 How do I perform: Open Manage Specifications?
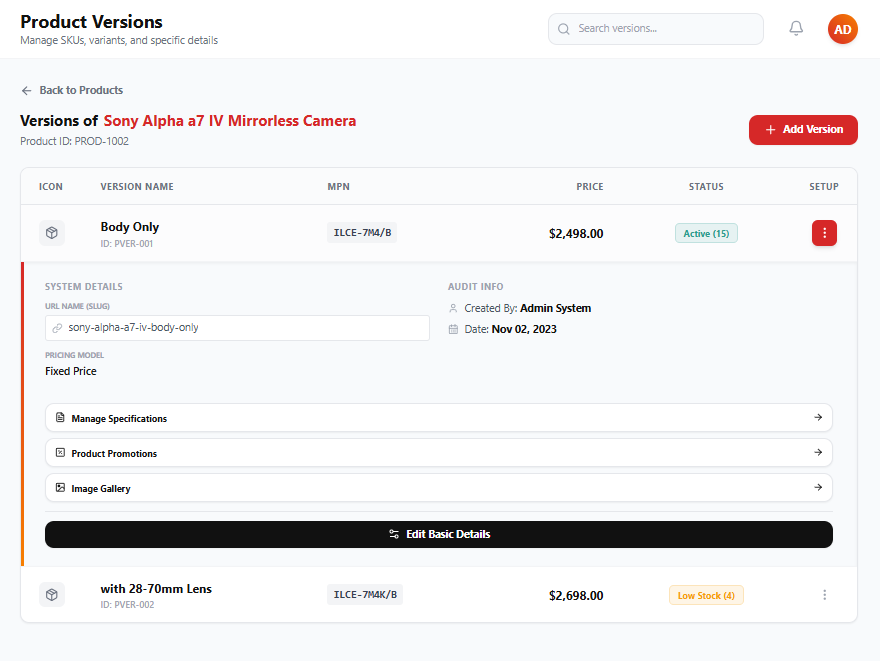point(438,417)
